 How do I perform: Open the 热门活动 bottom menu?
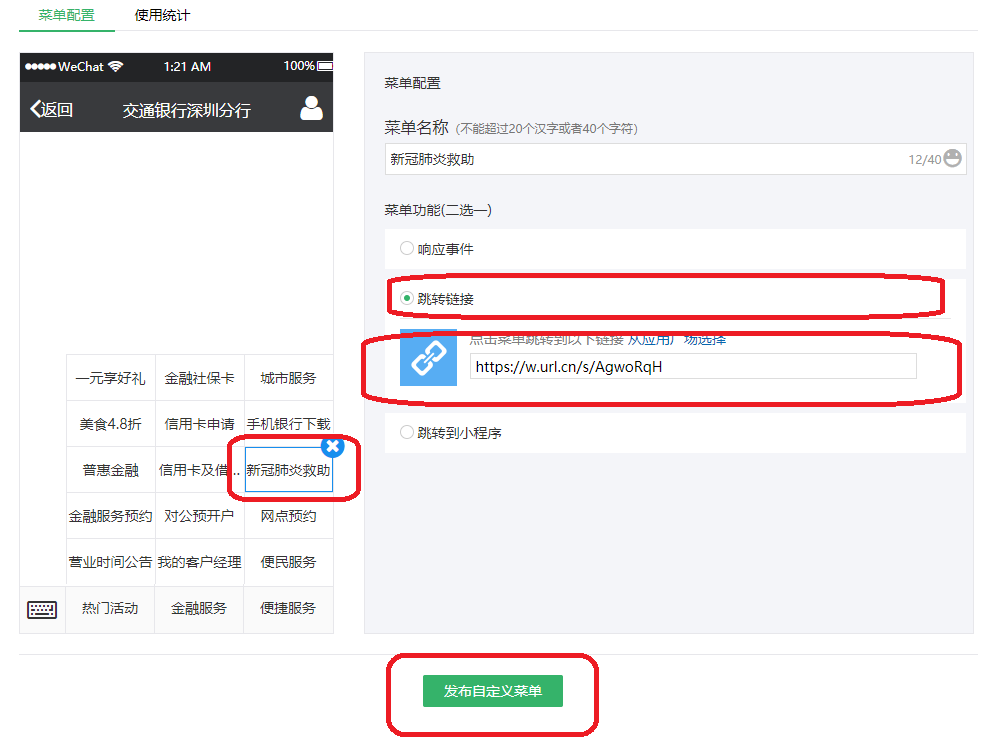[110, 609]
